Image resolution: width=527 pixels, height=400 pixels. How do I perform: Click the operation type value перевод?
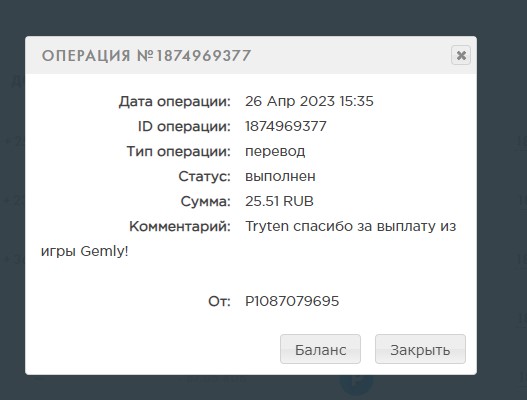tap(275, 152)
